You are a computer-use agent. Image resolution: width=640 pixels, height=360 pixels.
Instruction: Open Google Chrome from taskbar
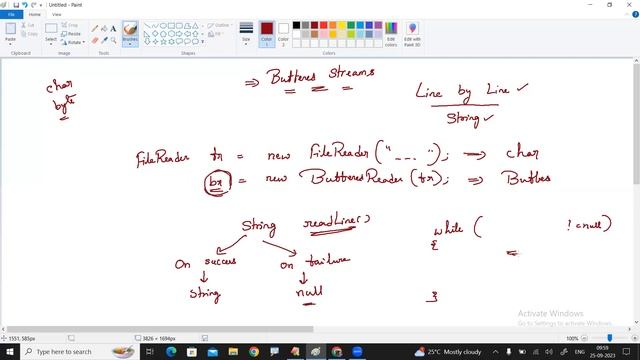pos(254,351)
